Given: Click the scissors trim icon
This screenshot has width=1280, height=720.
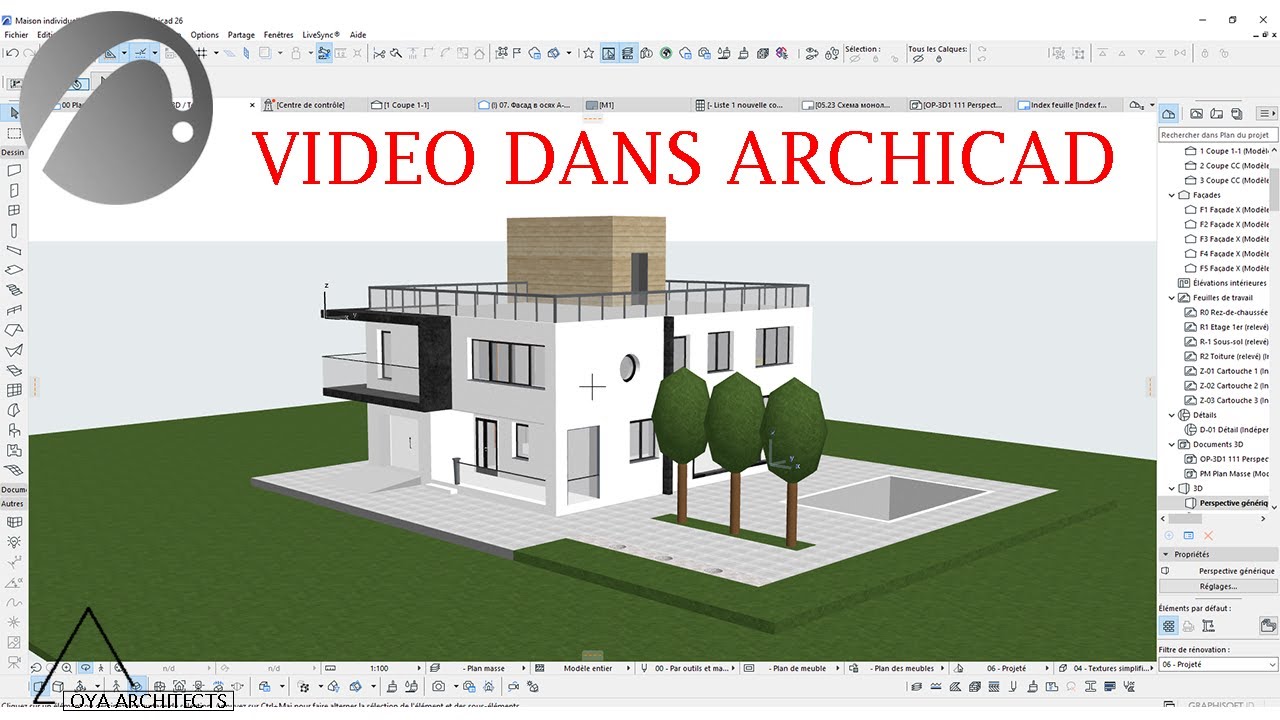Looking at the screenshot, I should [x=380, y=53].
